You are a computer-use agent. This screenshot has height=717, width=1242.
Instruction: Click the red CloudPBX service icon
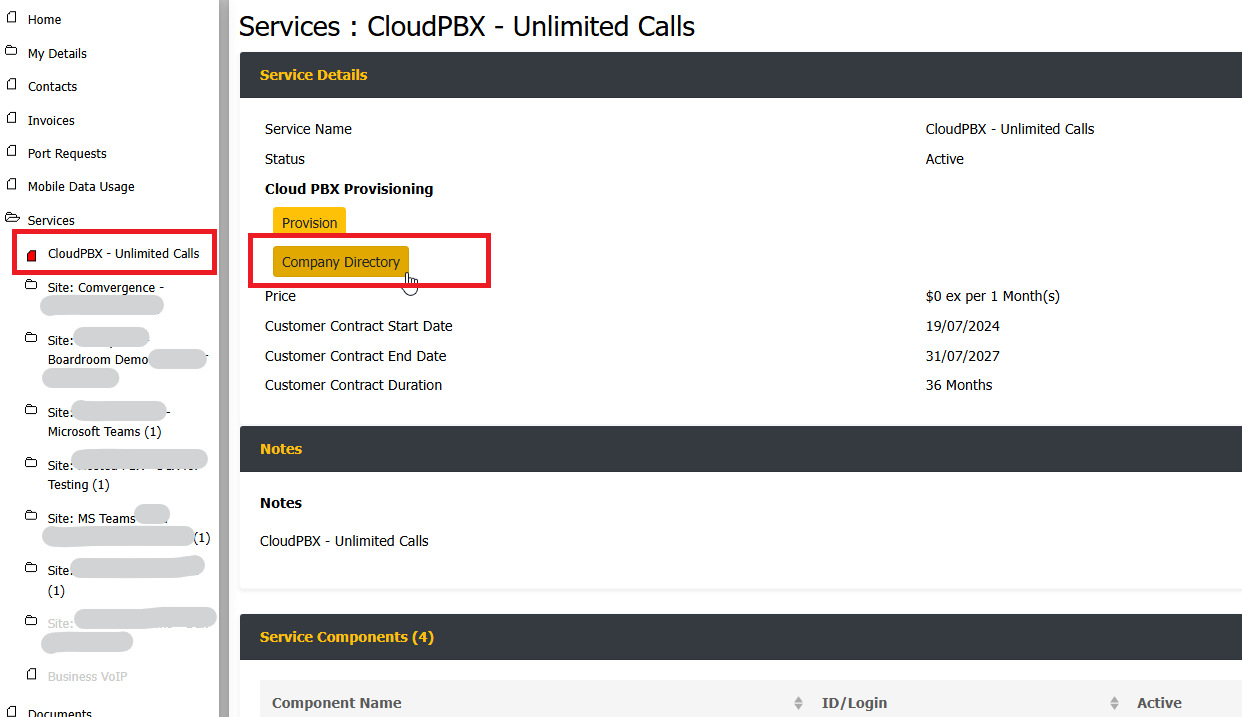pyautogui.click(x=31, y=254)
